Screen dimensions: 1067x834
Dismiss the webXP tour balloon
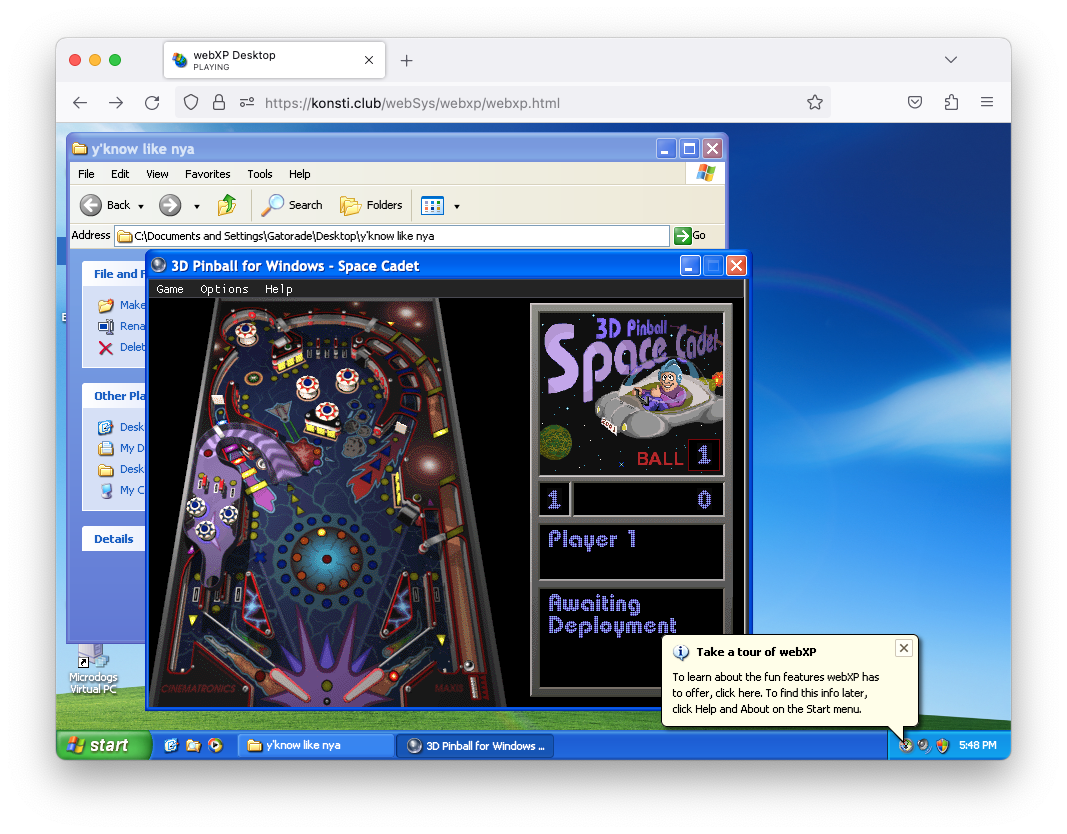coord(904,648)
